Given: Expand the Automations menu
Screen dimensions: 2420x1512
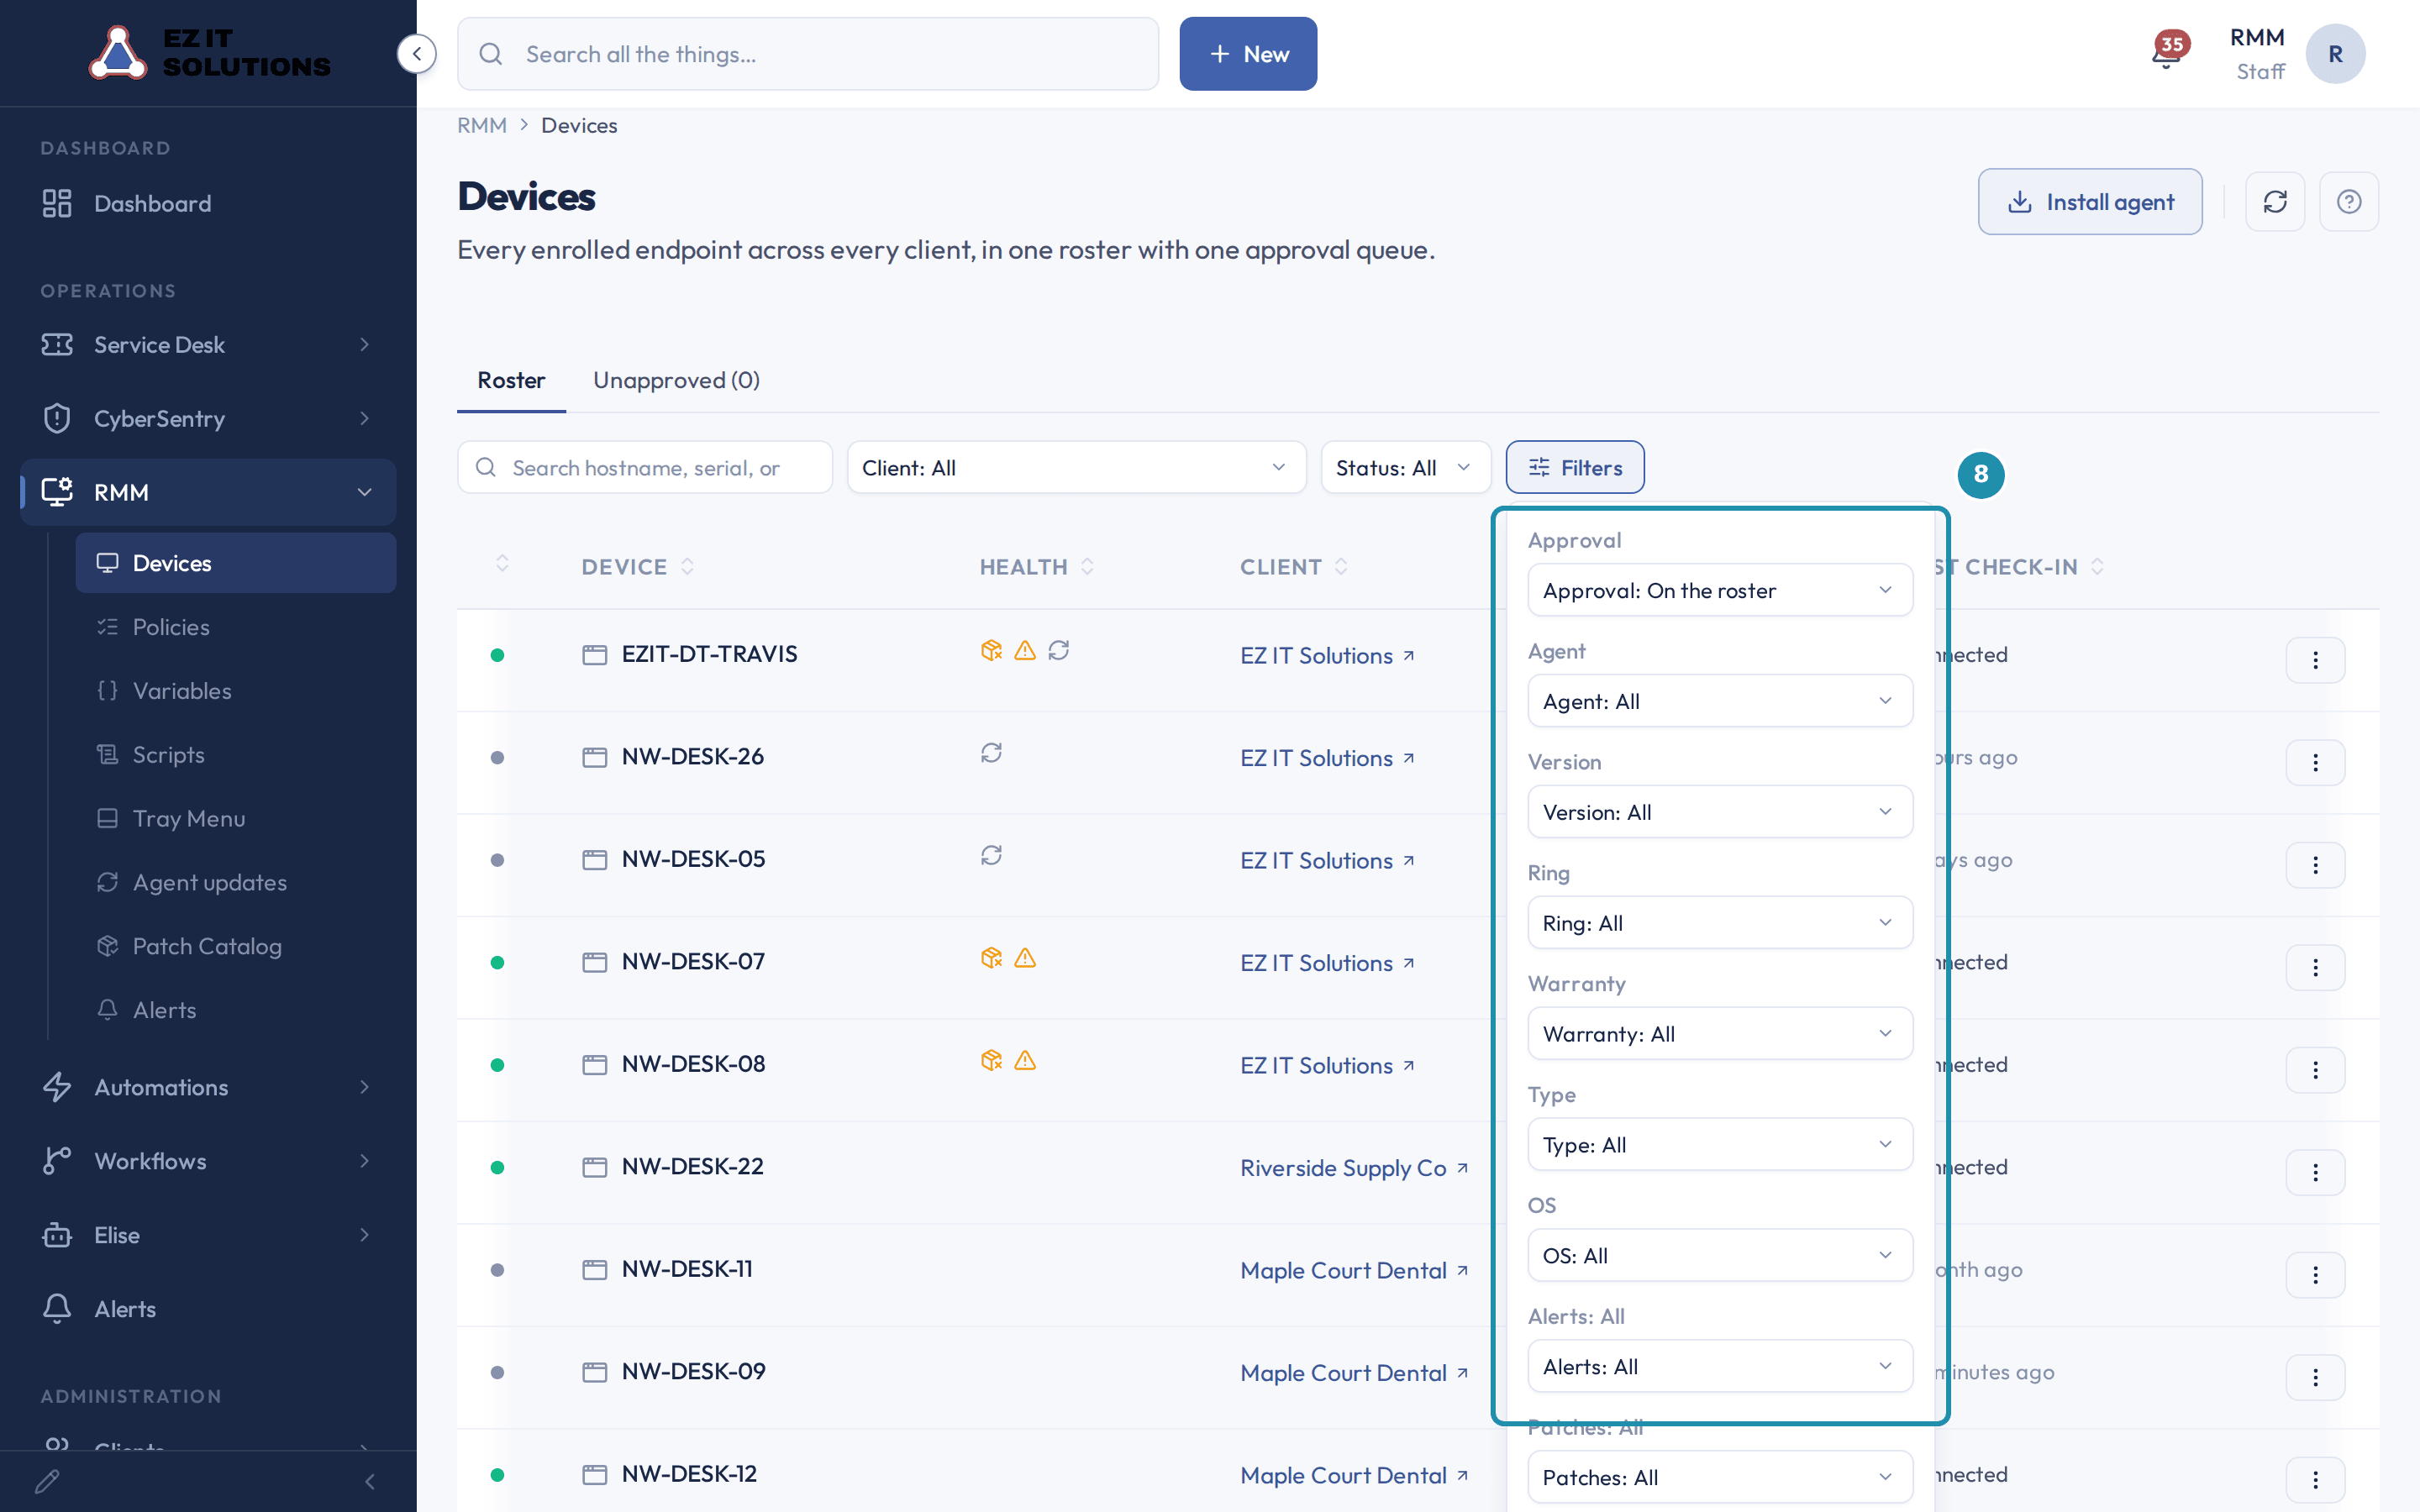Looking at the screenshot, I should (208, 1088).
